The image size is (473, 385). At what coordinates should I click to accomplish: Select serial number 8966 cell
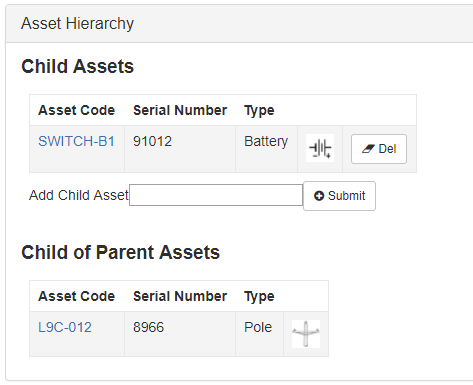click(x=180, y=334)
